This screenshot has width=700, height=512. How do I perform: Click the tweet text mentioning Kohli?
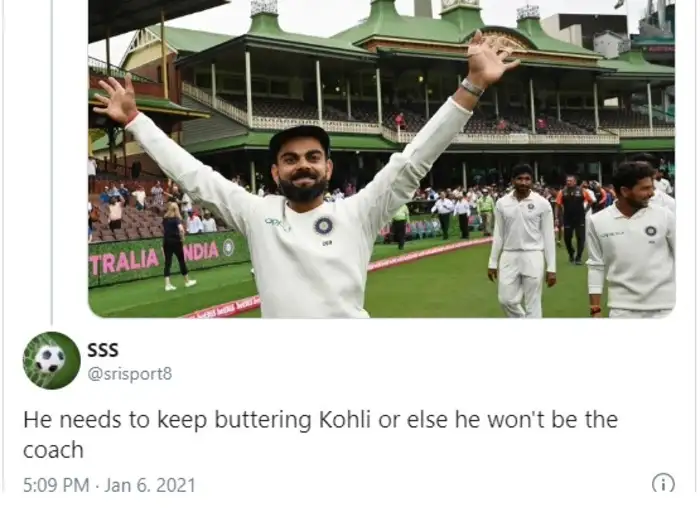(x=320, y=434)
